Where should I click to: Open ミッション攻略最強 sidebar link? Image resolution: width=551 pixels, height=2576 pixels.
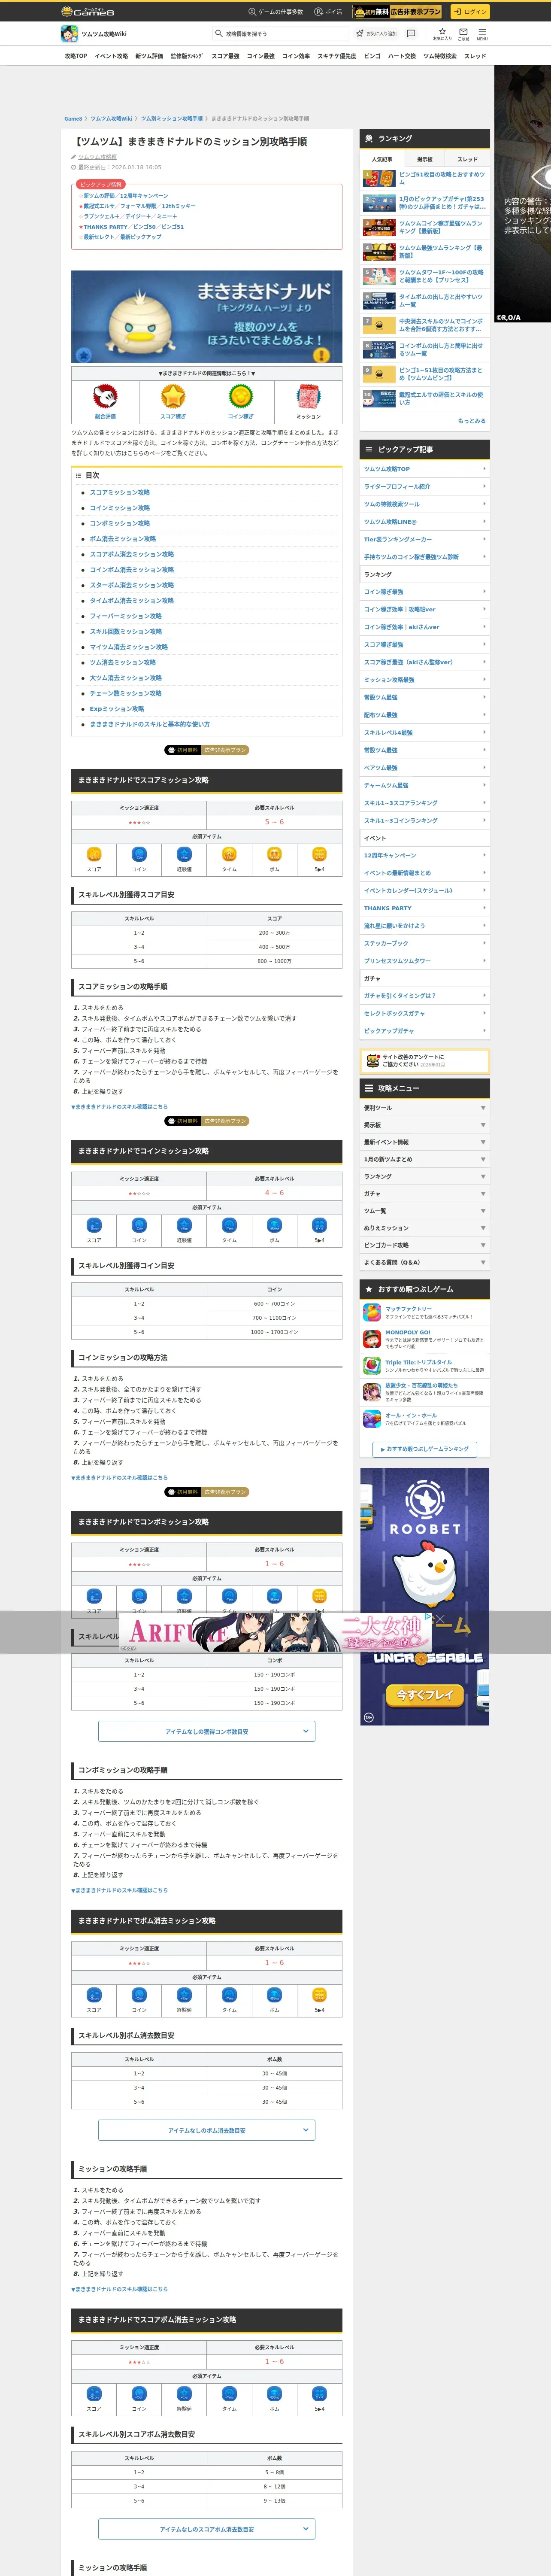pos(425,680)
